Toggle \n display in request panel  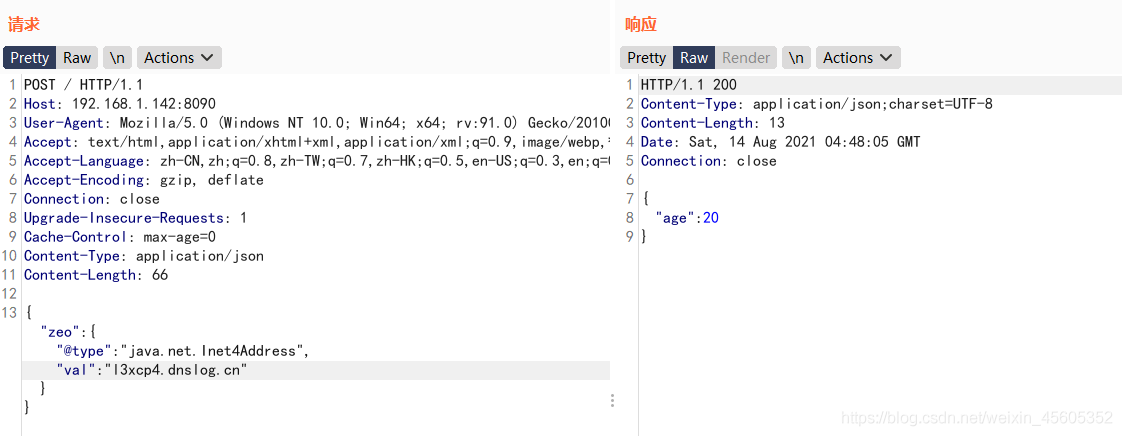pyautogui.click(x=117, y=58)
